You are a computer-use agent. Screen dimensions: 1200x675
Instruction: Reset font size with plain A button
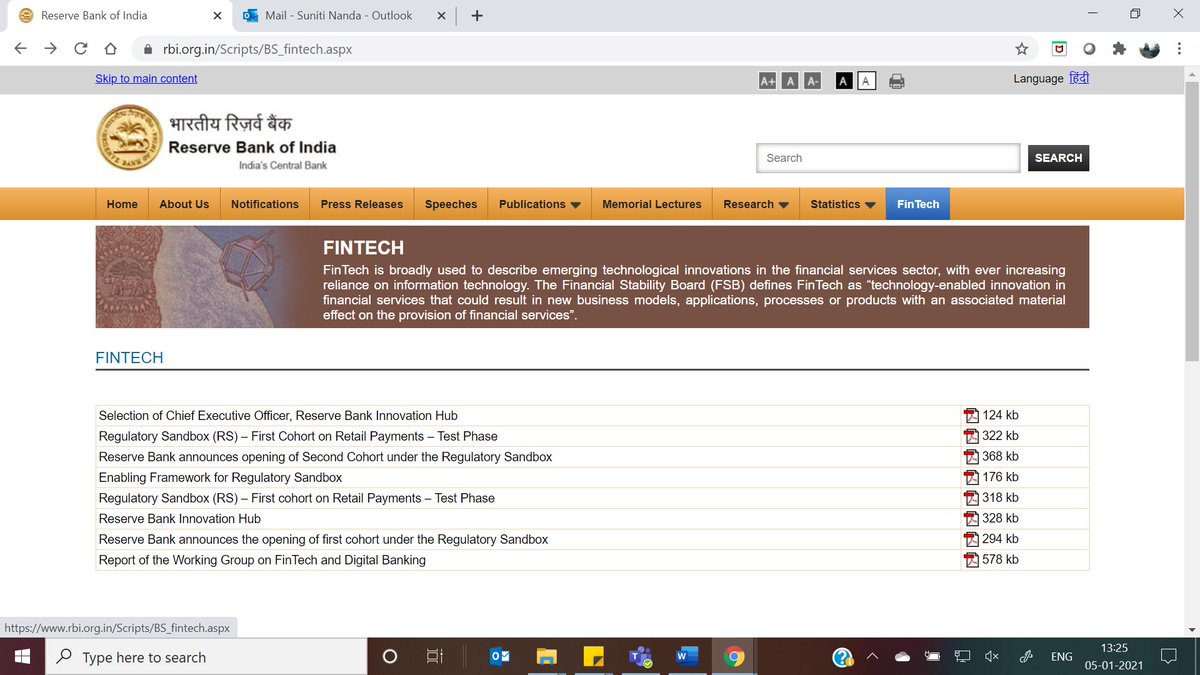(x=790, y=81)
